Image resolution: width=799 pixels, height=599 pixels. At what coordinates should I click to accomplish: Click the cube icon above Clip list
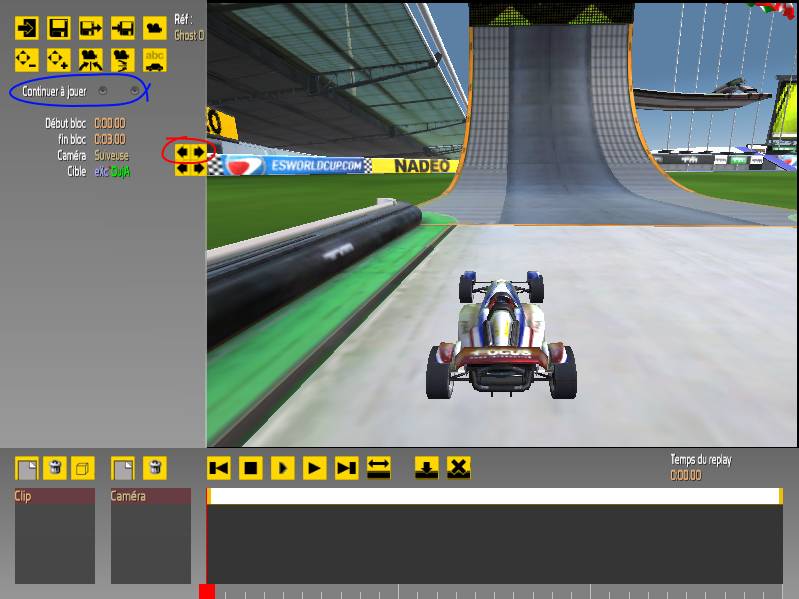pyautogui.click(x=83, y=468)
